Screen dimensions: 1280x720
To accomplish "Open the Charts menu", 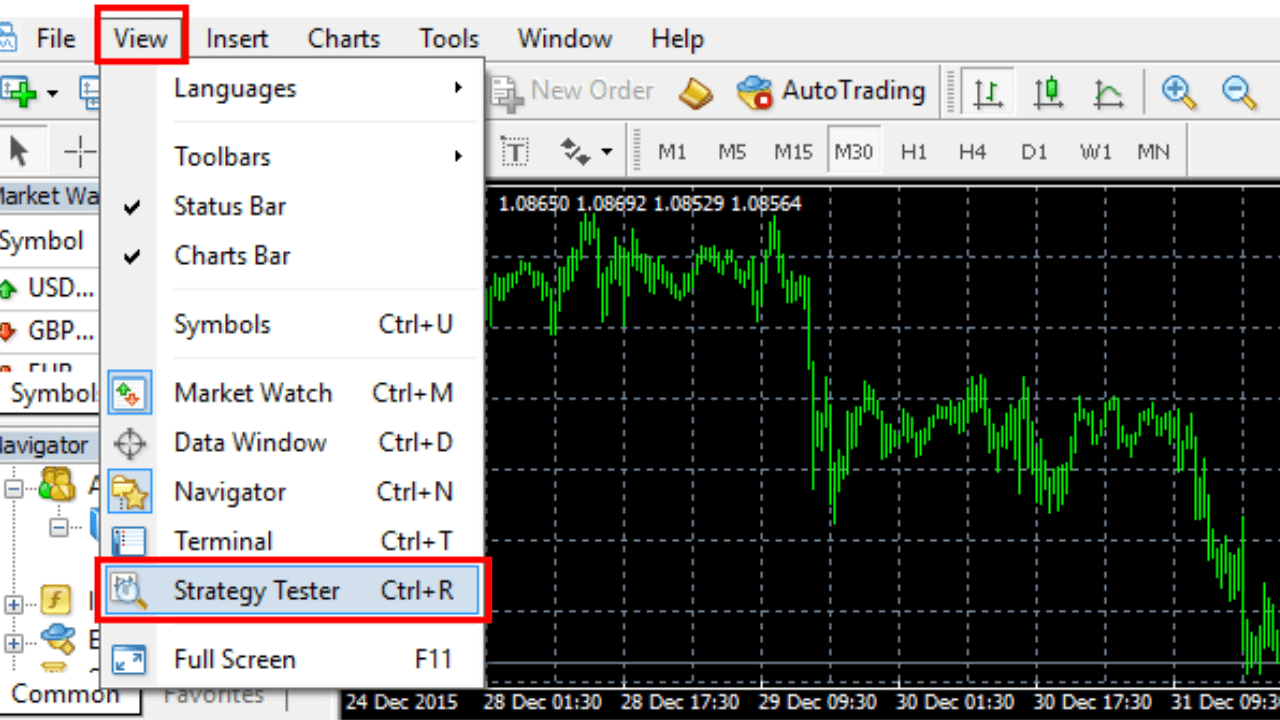I will pos(343,39).
